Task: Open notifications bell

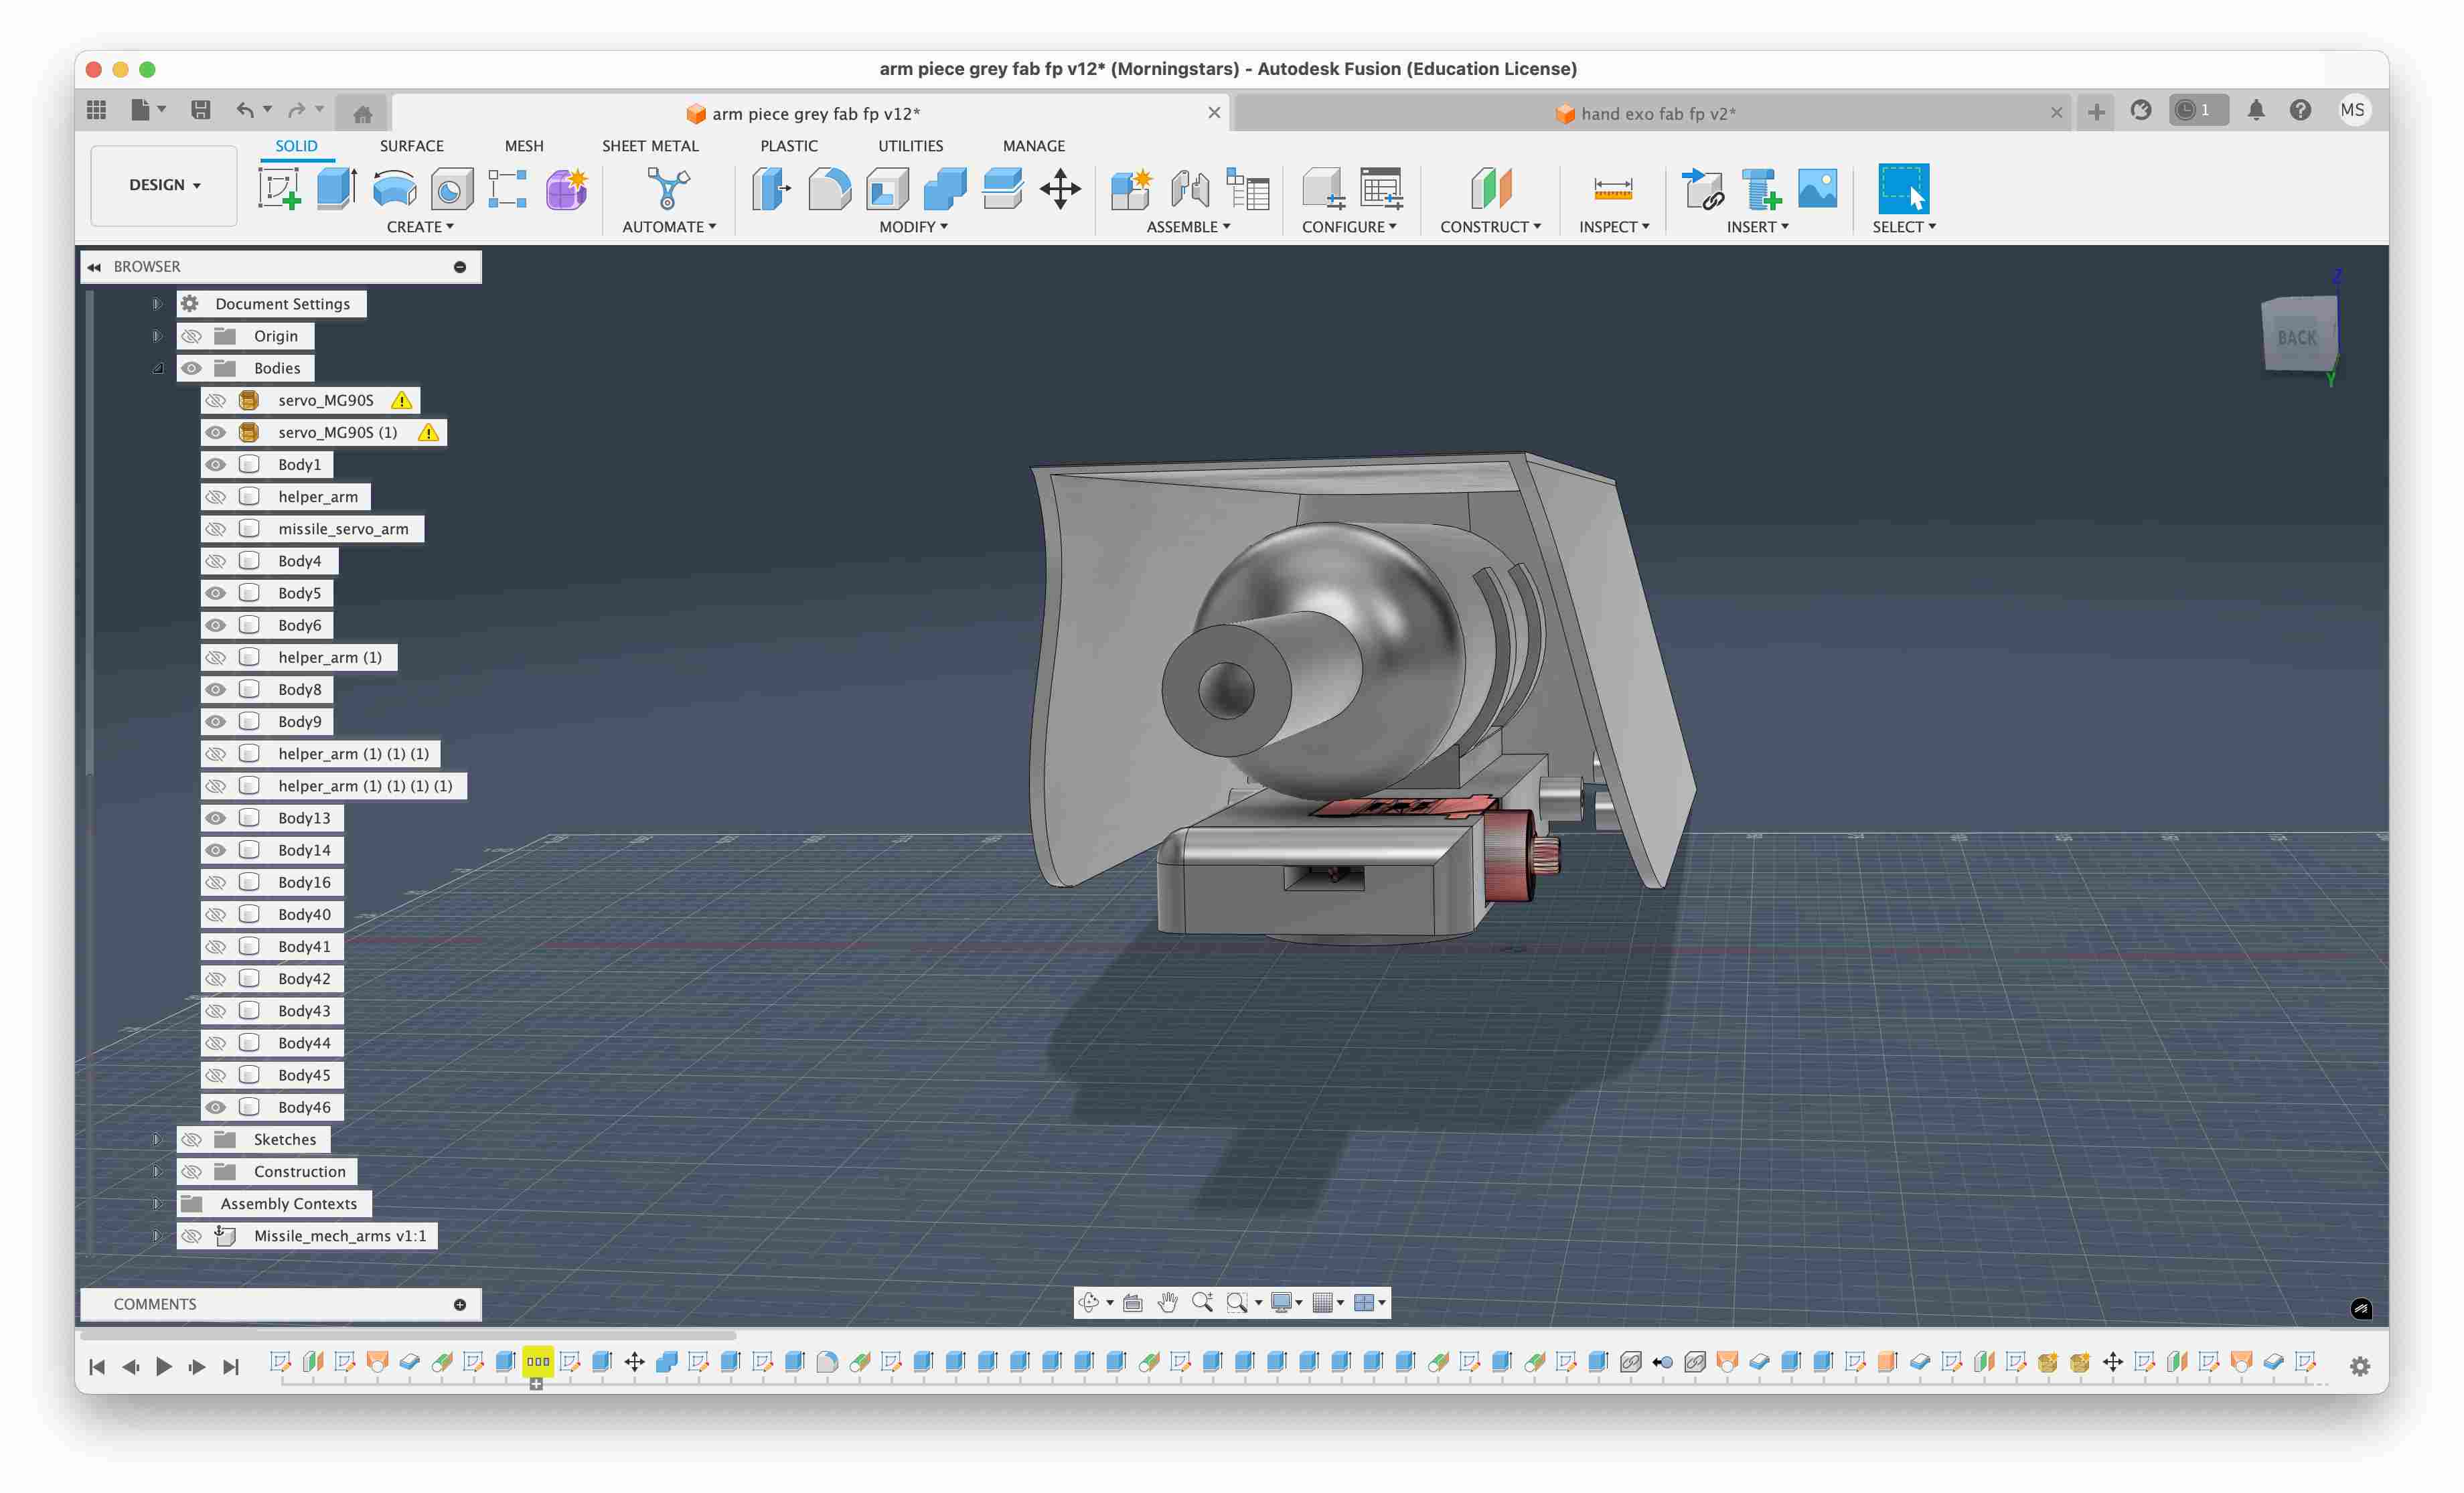Action: point(2256,110)
